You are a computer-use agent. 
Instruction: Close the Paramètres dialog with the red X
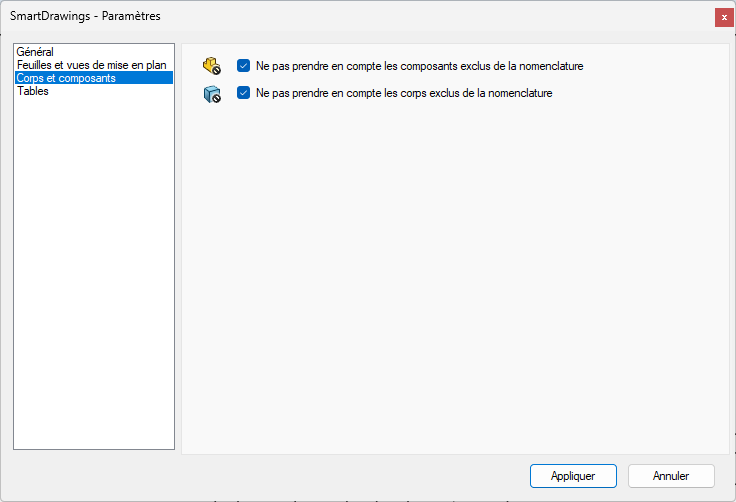724,17
